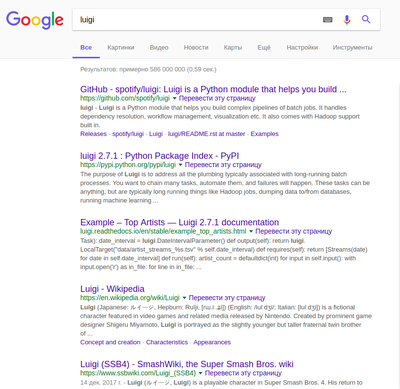400x389 pixels.
Task: Open the Карты tab
Action: (233, 48)
